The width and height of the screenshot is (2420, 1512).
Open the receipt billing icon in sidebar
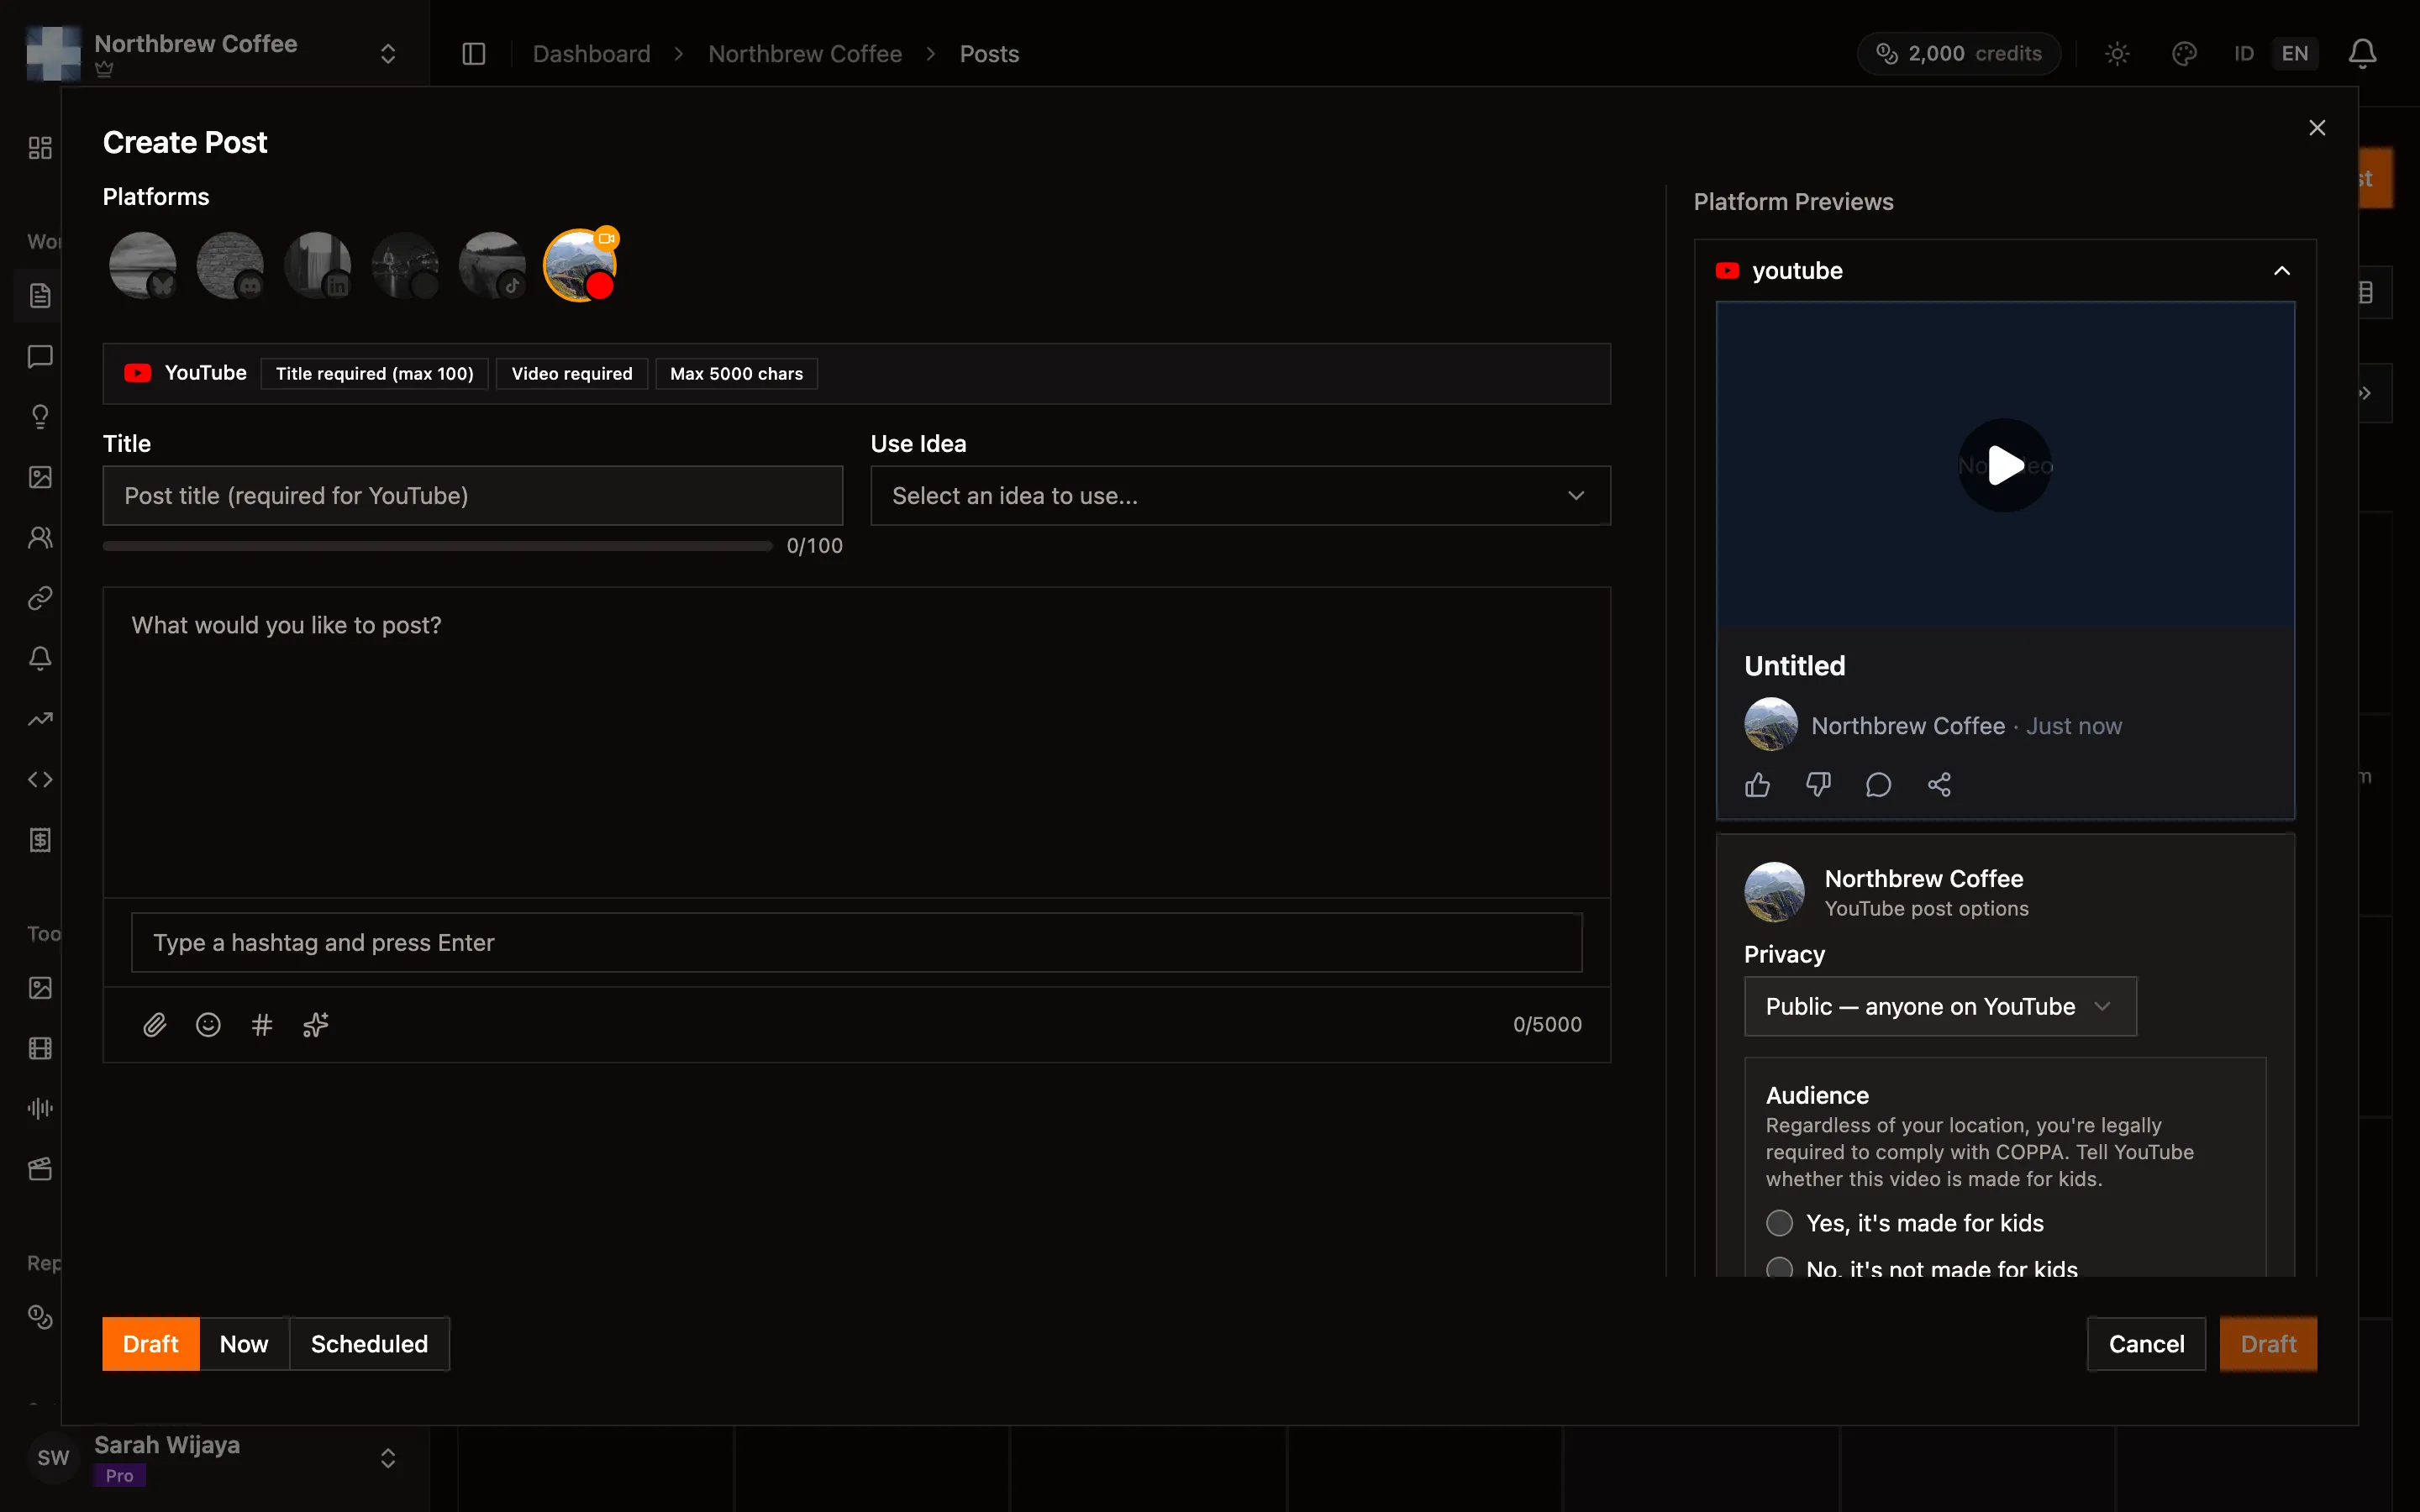point(40,840)
